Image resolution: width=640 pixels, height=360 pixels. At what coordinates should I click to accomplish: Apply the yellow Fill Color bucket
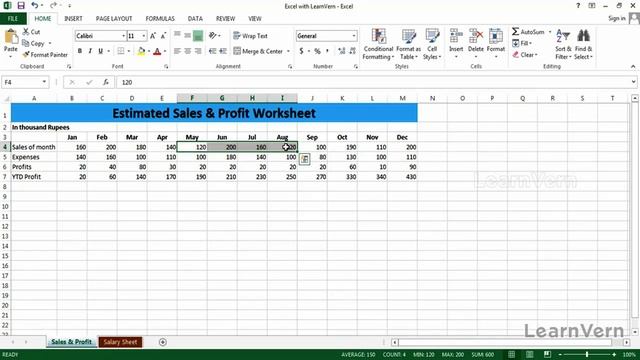tap(141, 51)
